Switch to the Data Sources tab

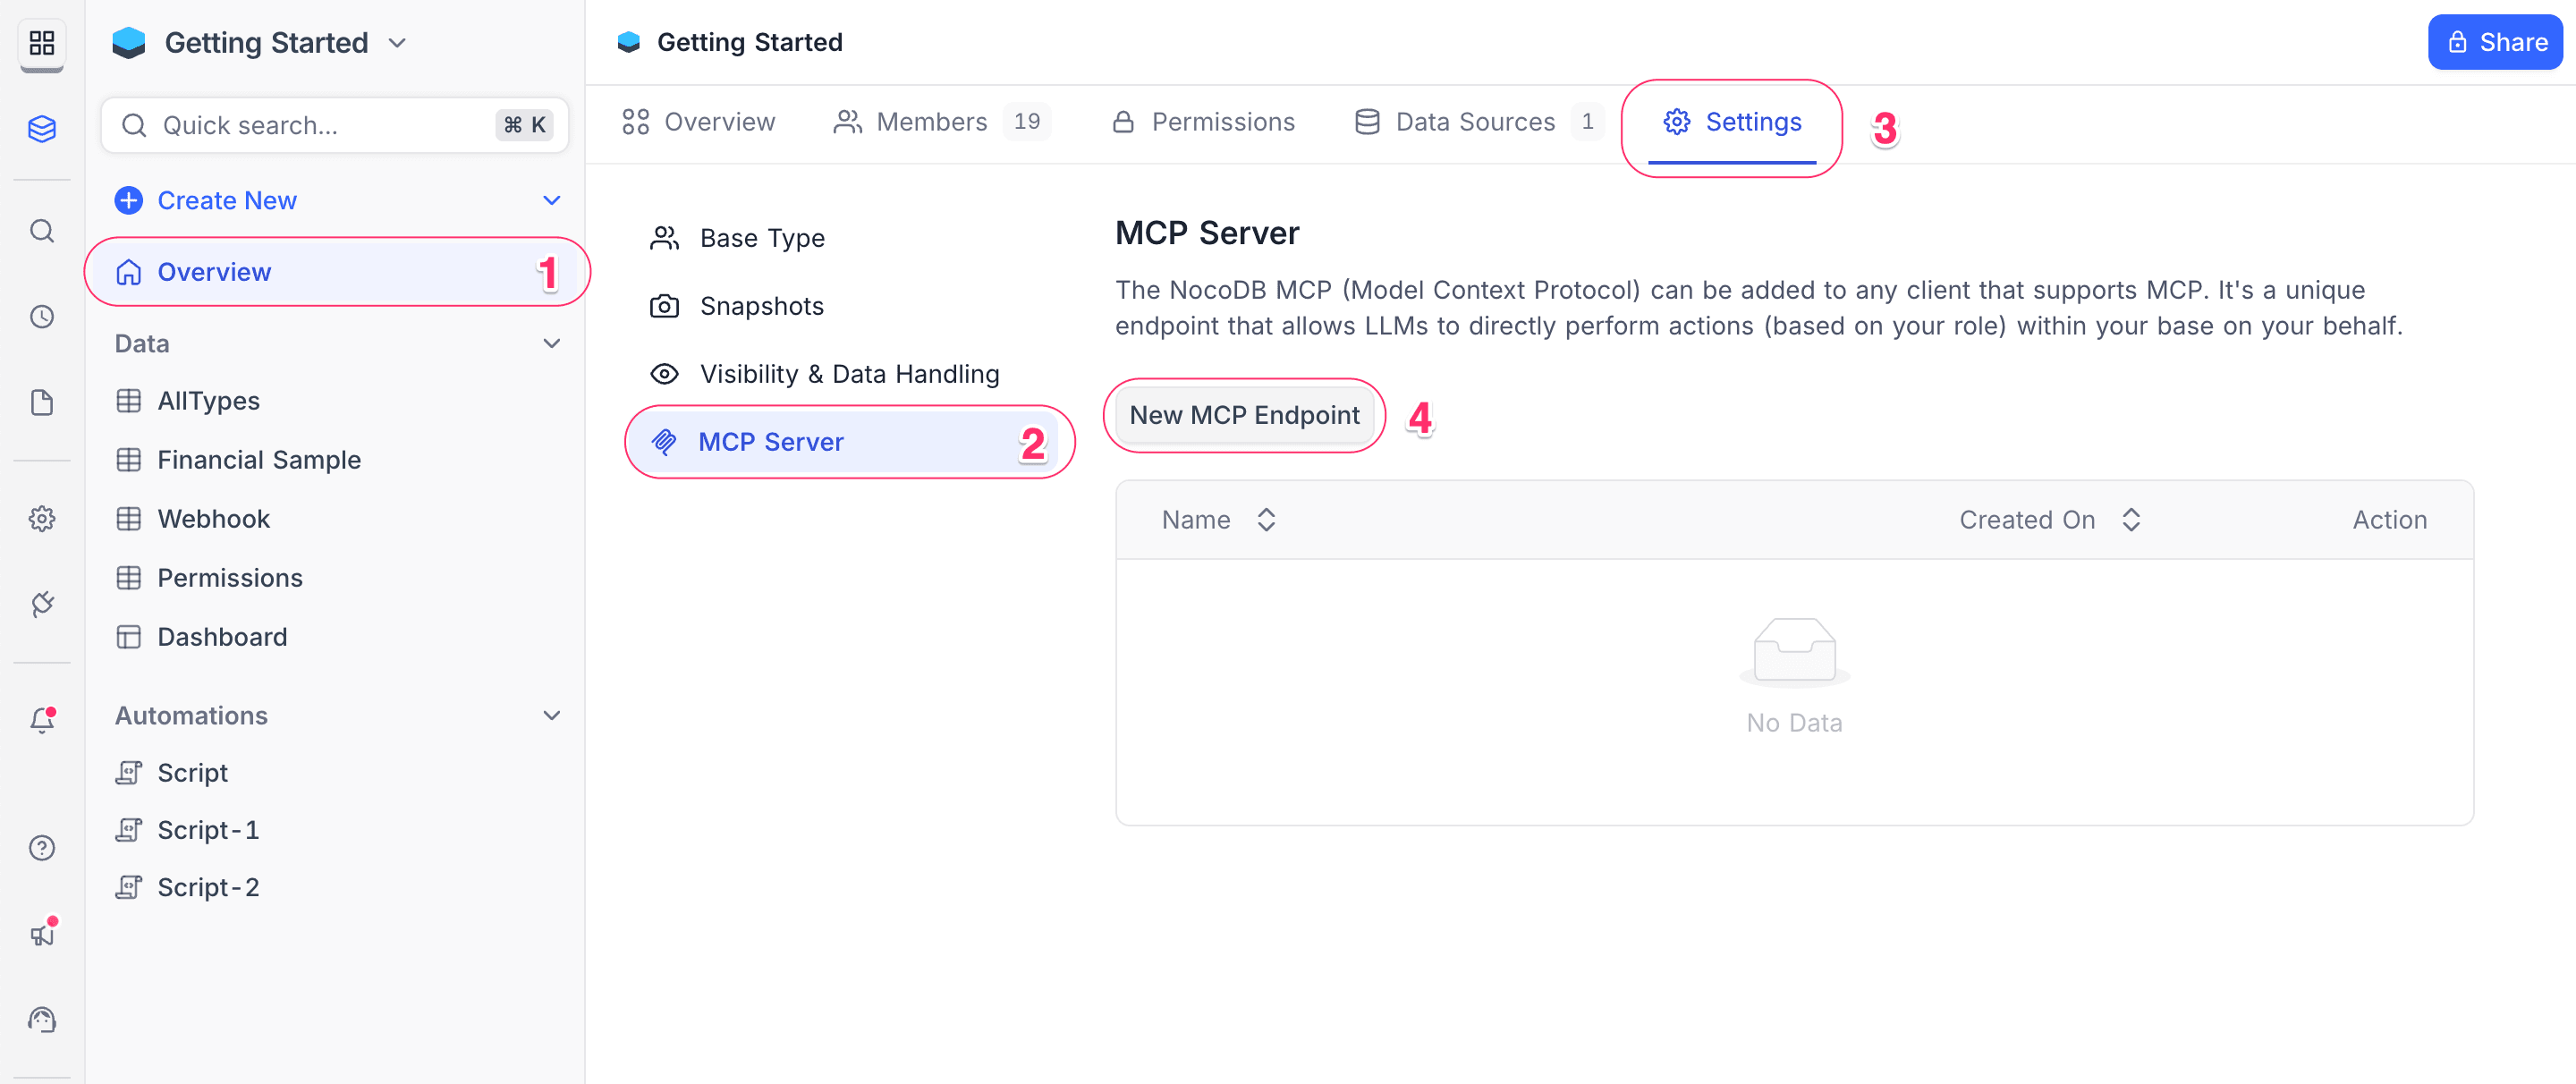click(x=1475, y=121)
